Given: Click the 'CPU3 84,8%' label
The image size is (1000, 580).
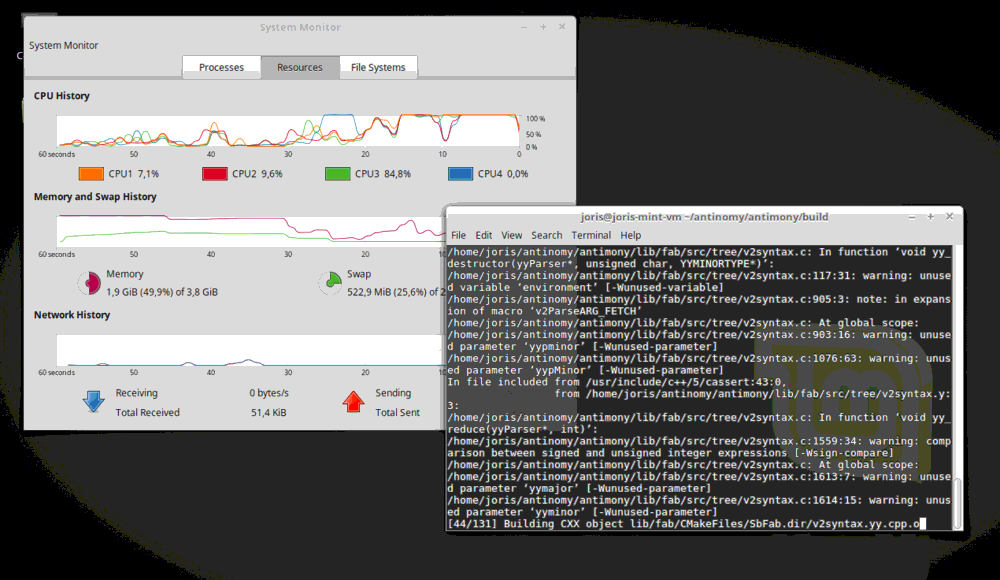Looking at the screenshot, I should [x=383, y=174].
